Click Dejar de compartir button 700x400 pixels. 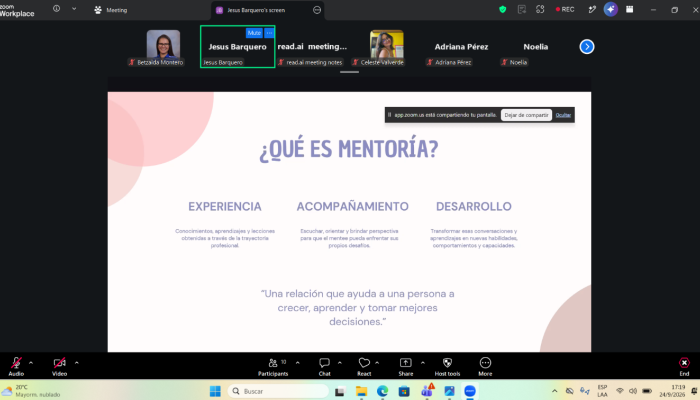[x=526, y=115]
